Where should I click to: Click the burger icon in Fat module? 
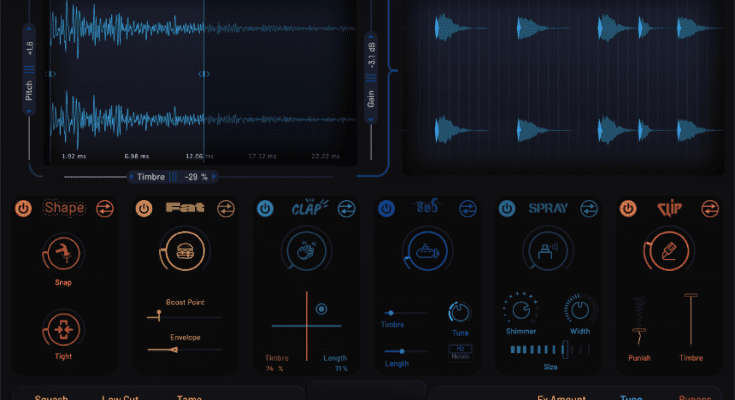click(184, 249)
